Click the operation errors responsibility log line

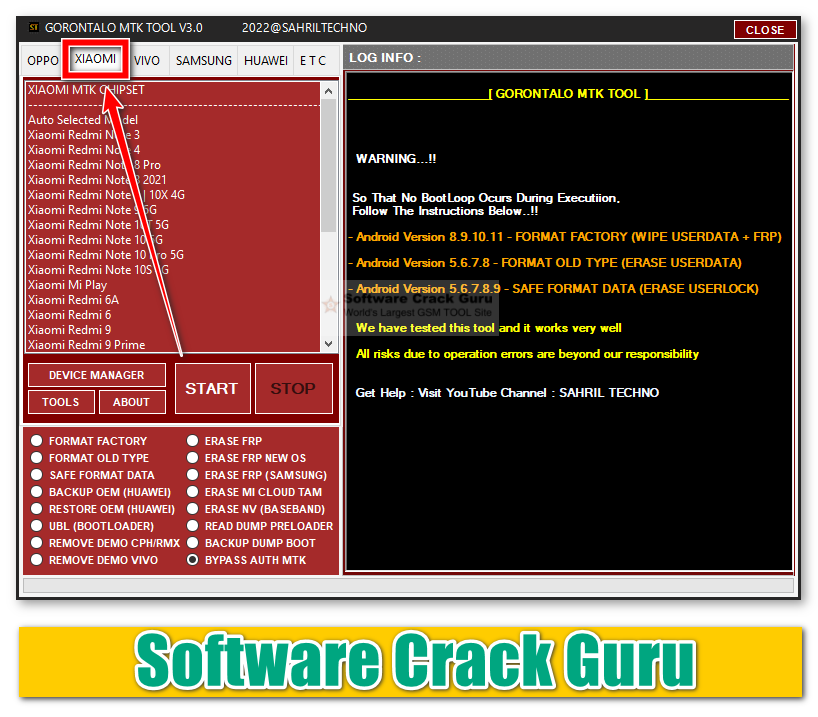tap(527, 354)
